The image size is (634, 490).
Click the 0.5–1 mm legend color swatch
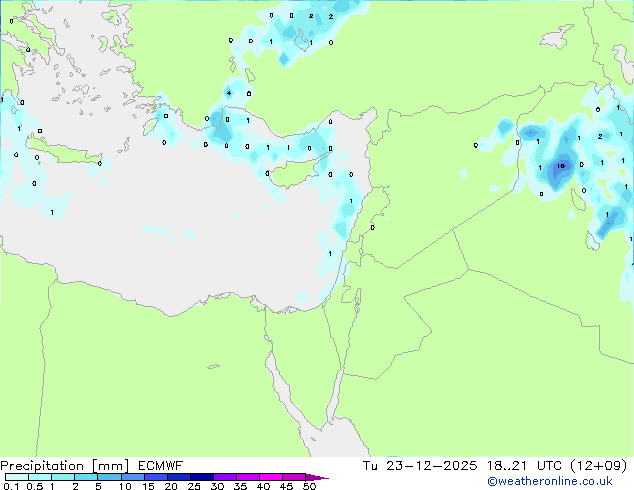40,477
